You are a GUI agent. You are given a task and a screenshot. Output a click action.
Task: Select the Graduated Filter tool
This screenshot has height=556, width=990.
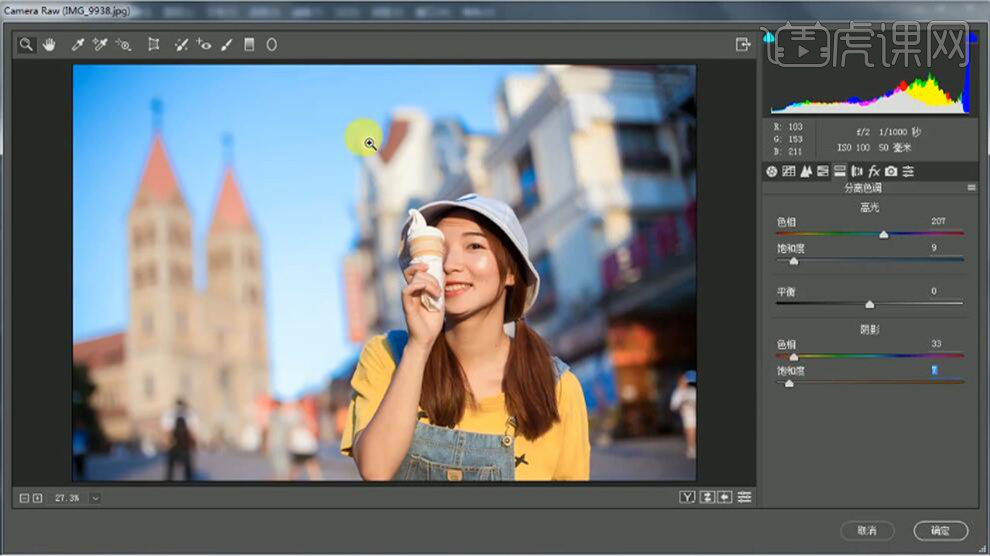click(x=249, y=45)
